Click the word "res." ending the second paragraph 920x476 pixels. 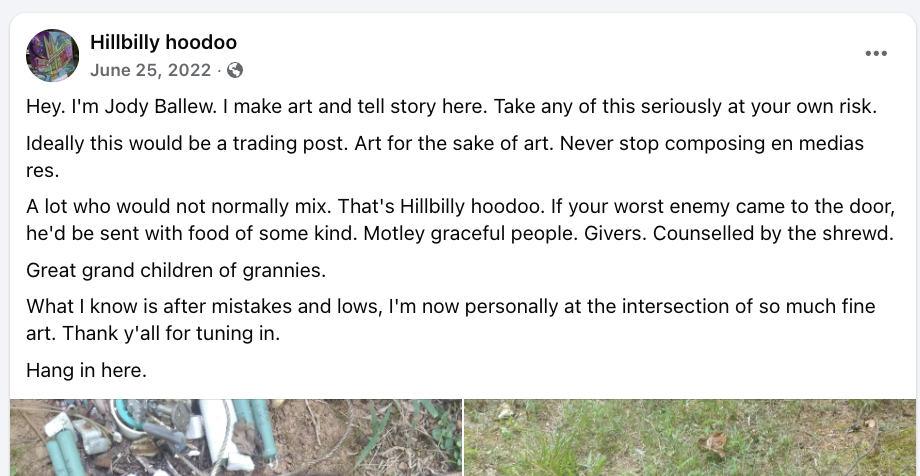[x=43, y=170]
